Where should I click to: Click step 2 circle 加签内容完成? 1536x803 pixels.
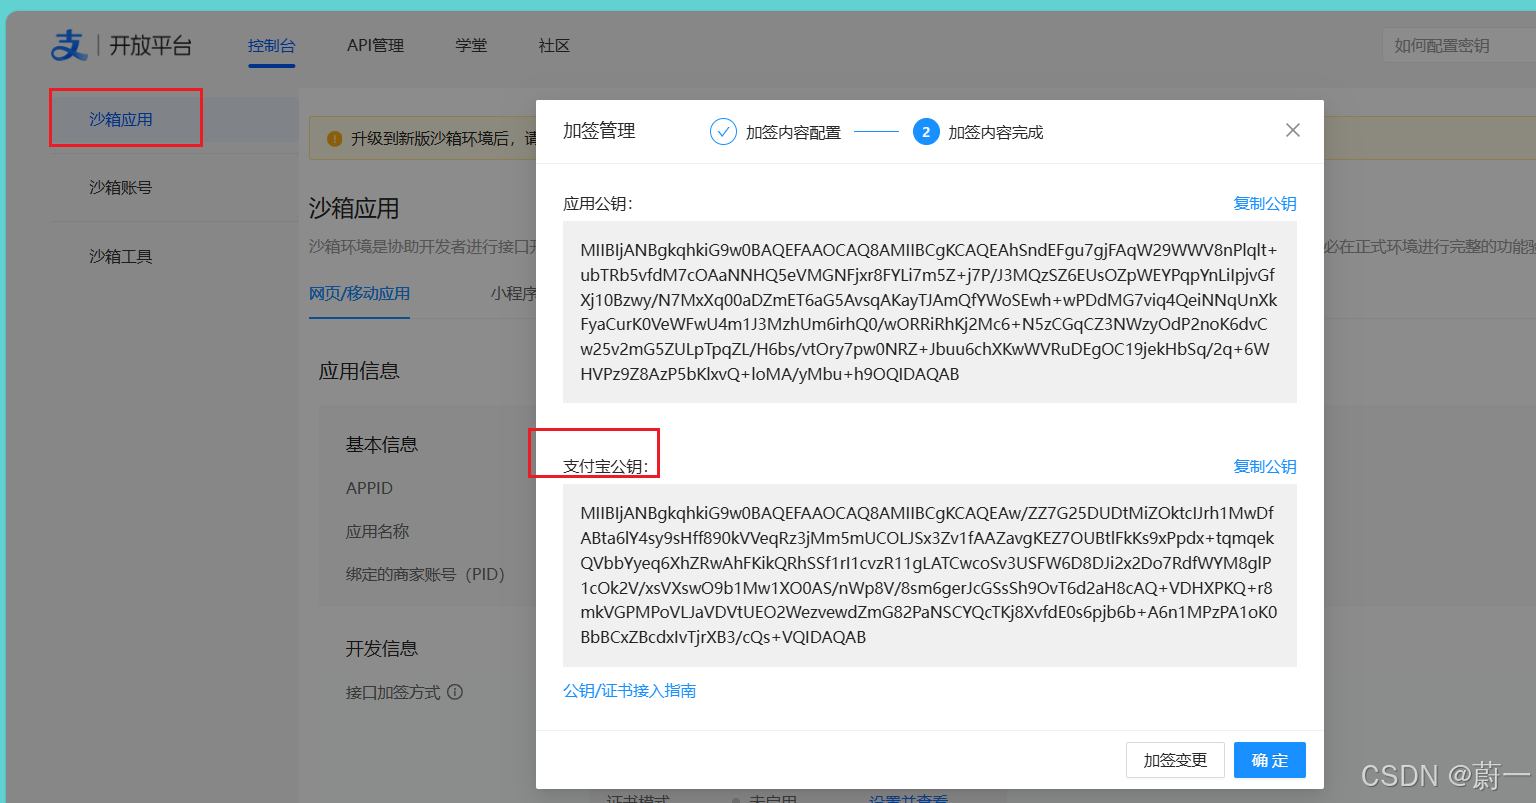pos(926,132)
